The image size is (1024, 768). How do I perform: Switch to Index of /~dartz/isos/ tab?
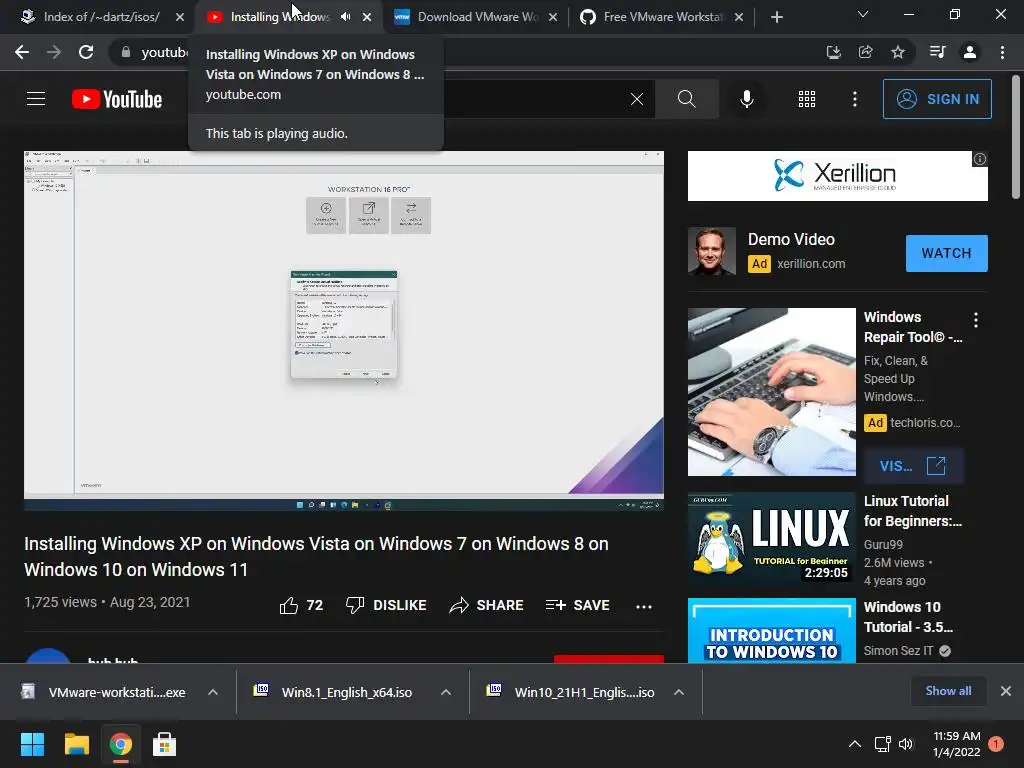101,17
